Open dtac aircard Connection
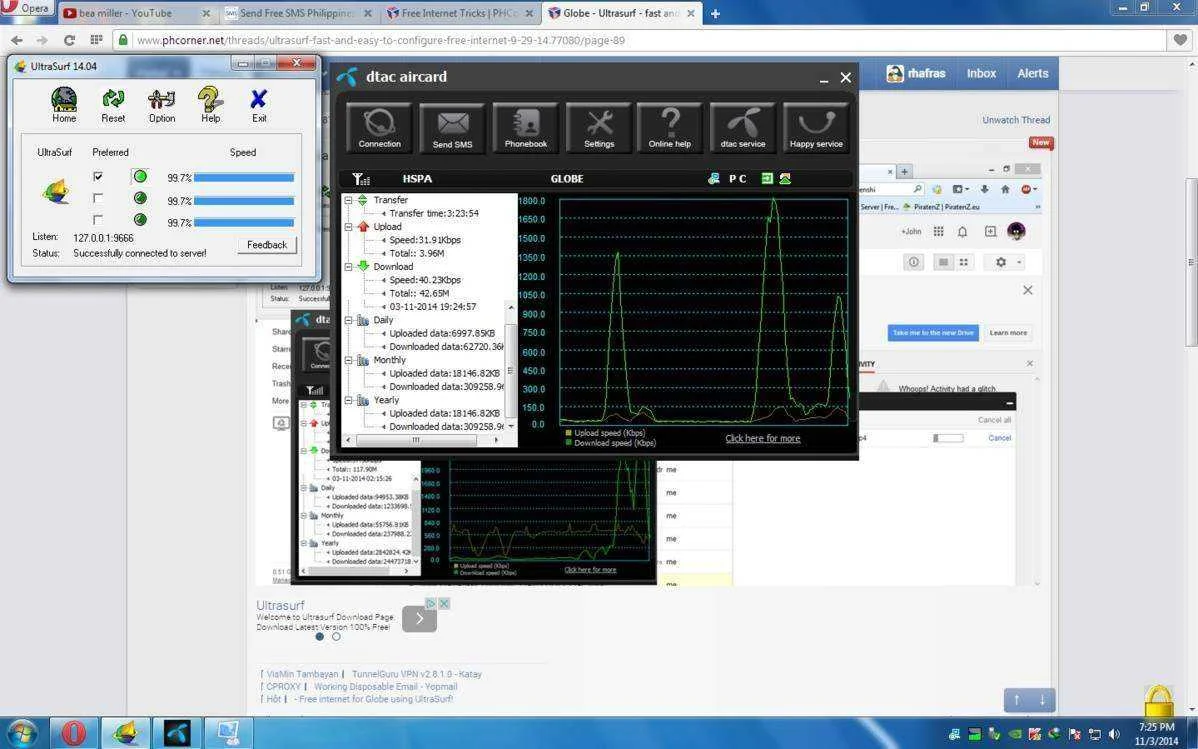 coord(379,128)
